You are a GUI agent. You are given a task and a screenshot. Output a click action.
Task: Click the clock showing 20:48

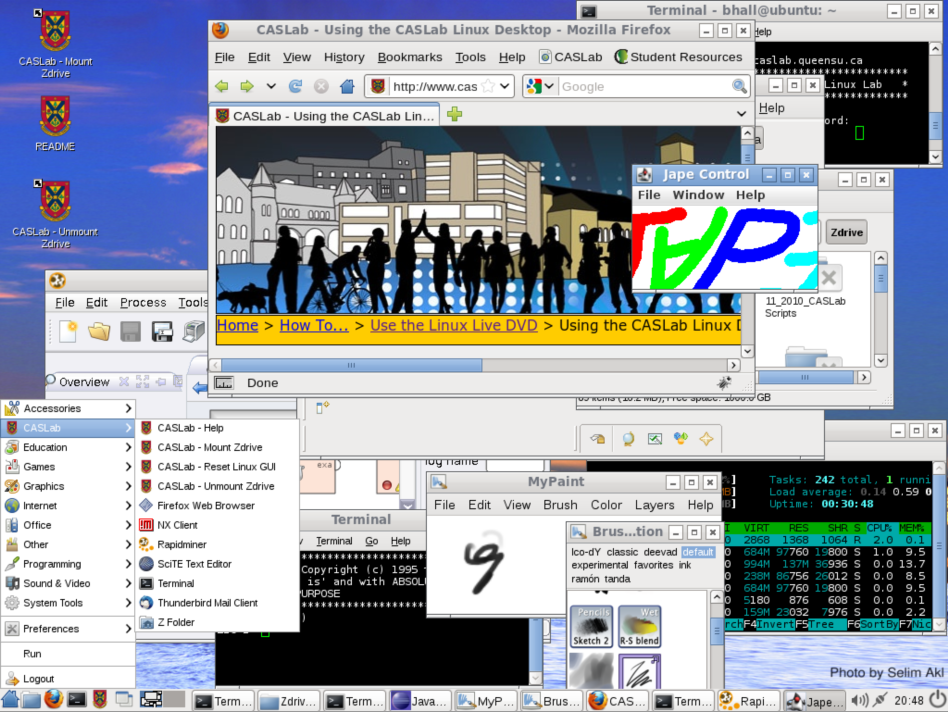(909, 701)
